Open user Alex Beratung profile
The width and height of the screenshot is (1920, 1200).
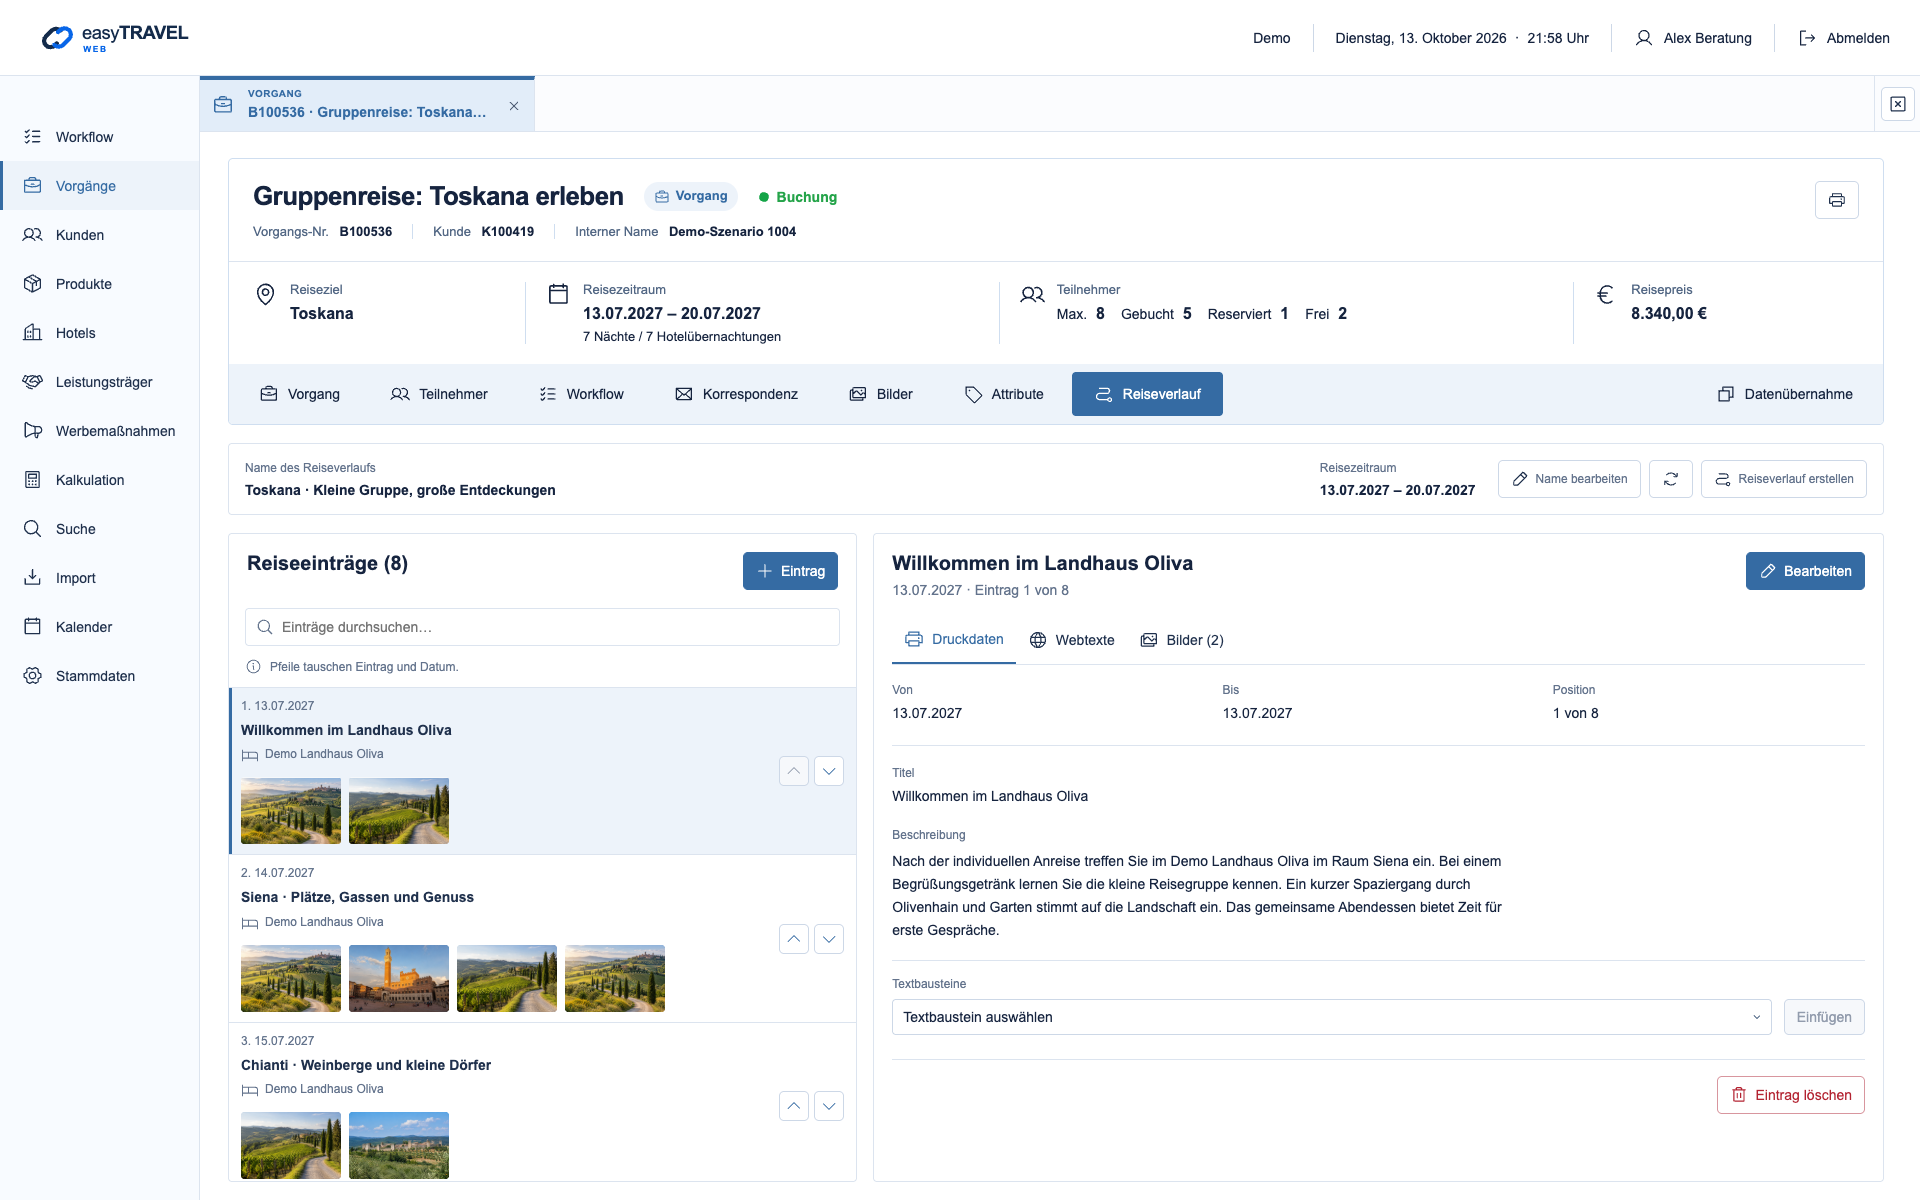(1693, 38)
